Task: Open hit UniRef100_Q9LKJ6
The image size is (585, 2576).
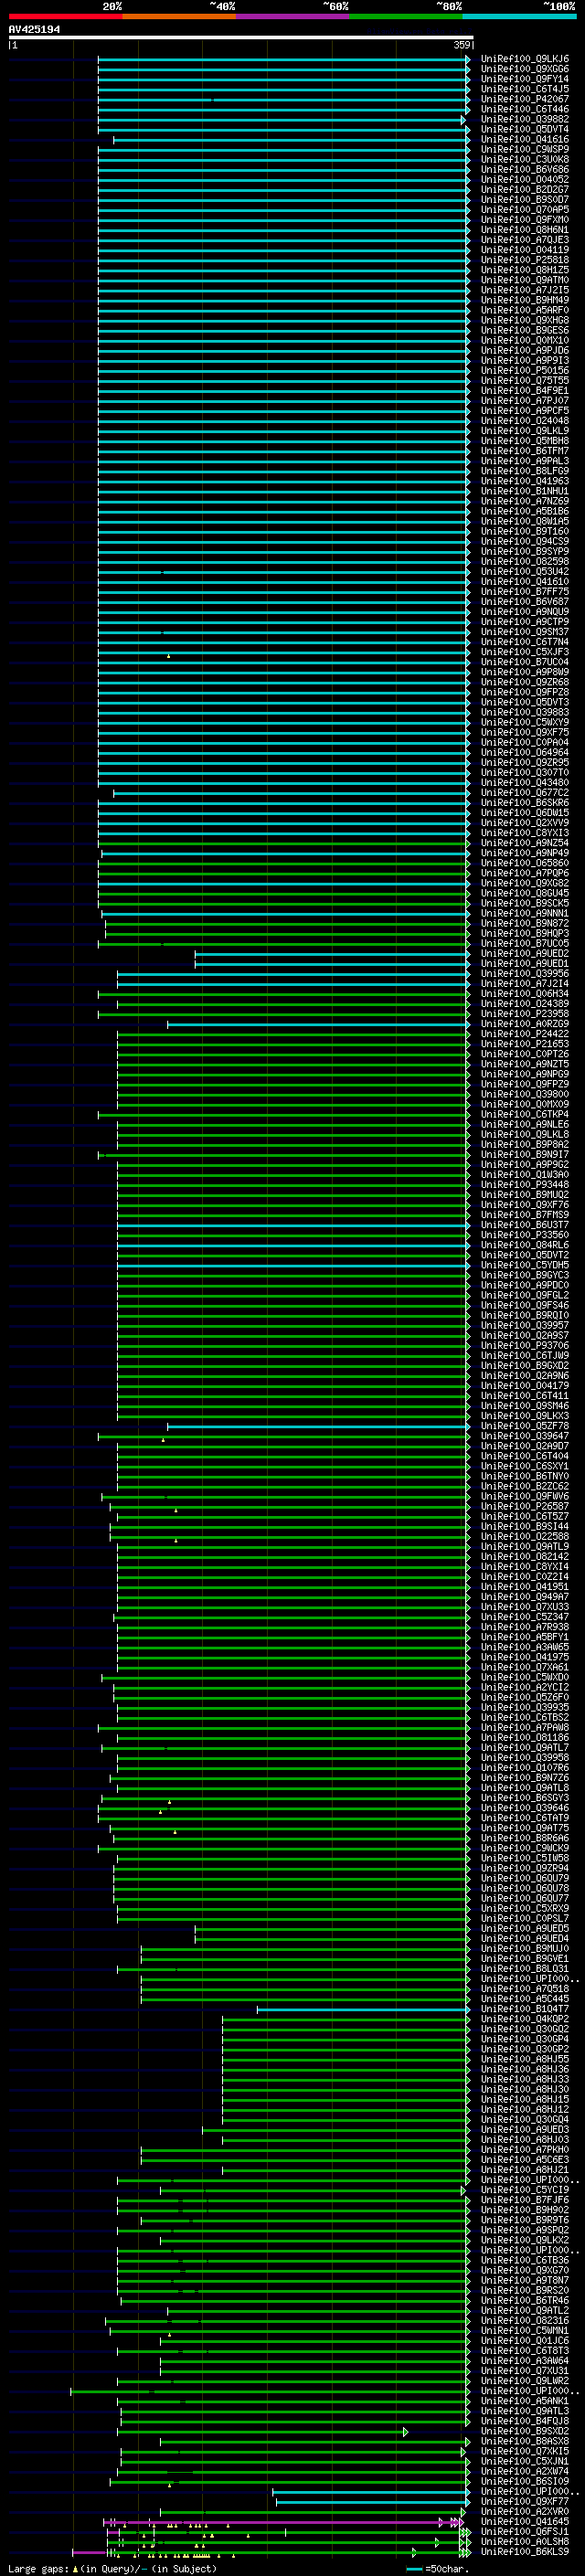Action: click(525, 59)
